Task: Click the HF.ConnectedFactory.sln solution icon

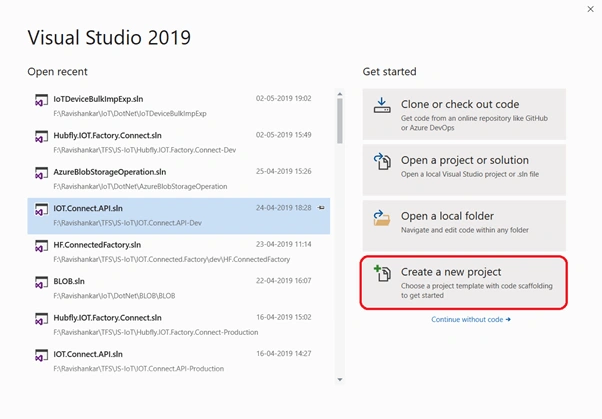Action: point(41,246)
